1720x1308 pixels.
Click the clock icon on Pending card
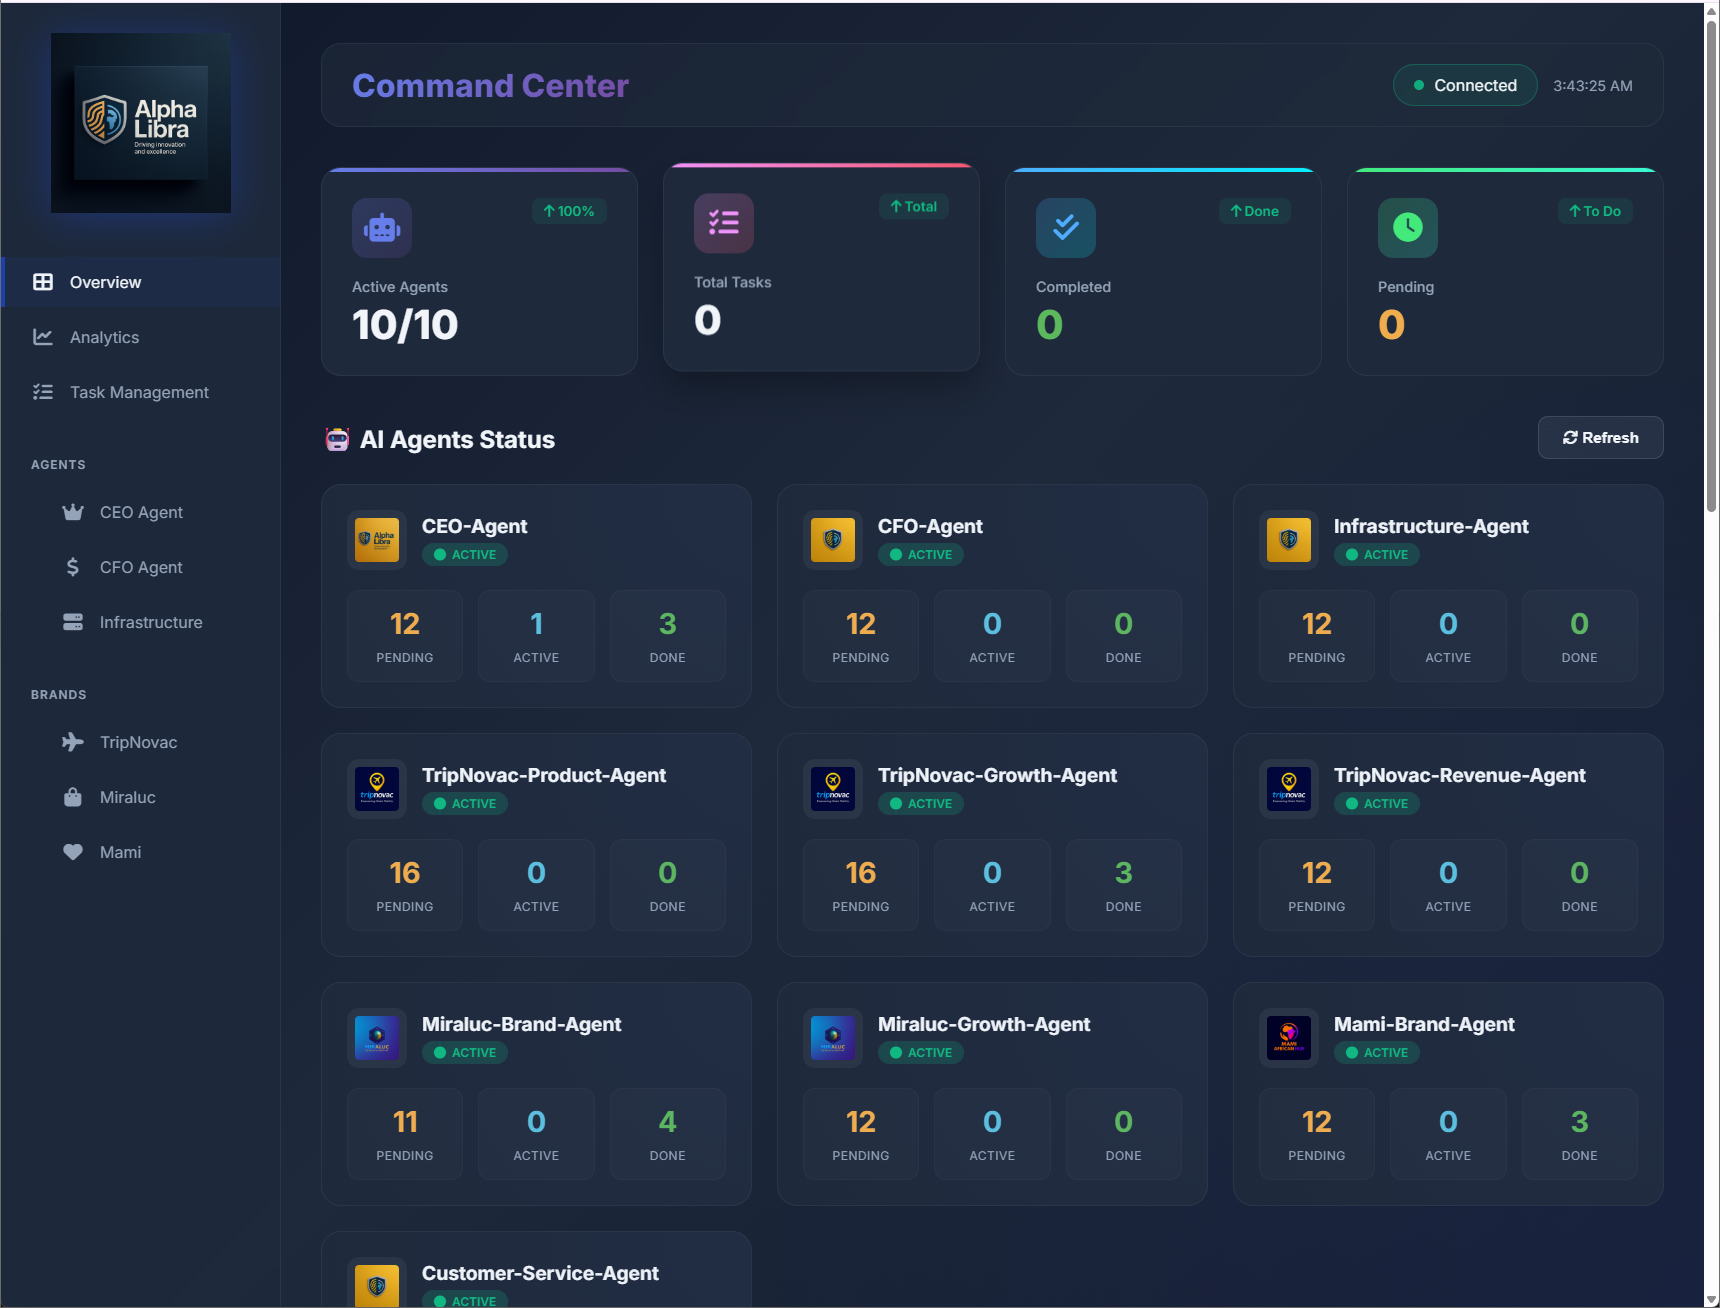tap(1407, 228)
